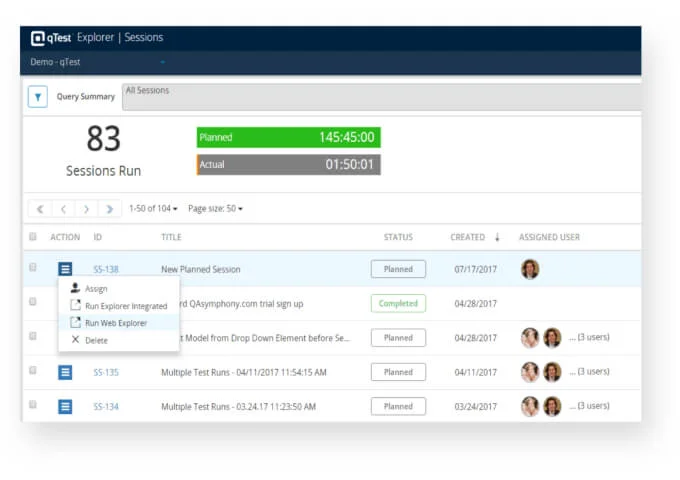Select Run Explorer Integrated menu entry
Viewport: 680px width, 480px height.
119,306
